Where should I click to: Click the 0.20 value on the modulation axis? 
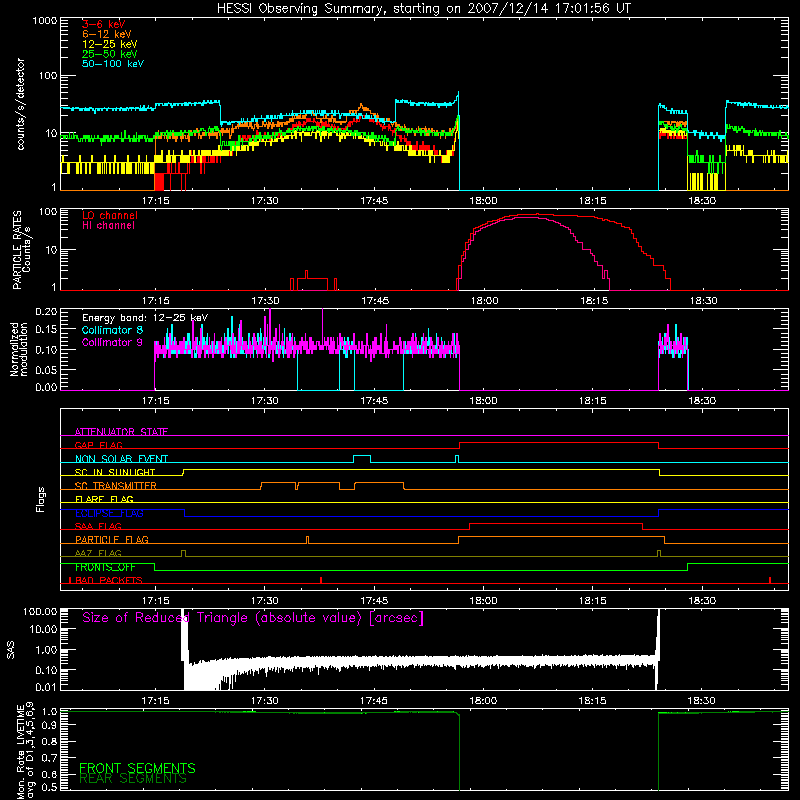pos(46,312)
